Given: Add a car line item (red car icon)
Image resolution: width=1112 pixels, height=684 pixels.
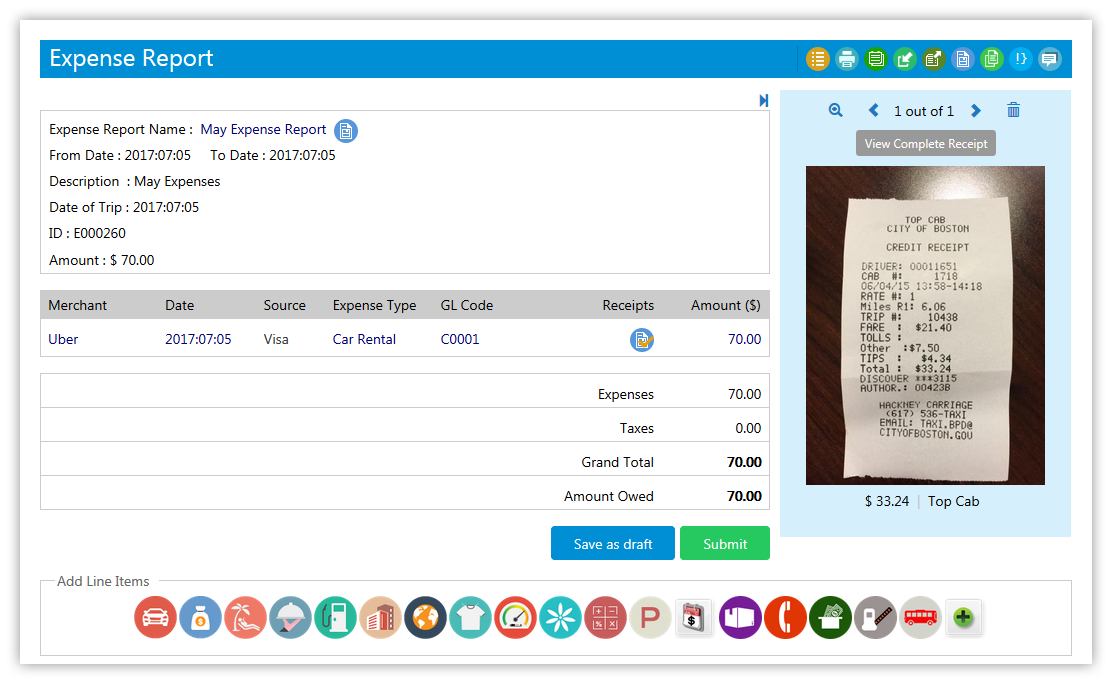Looking at the screenshot, I should (x=155, y=617).
